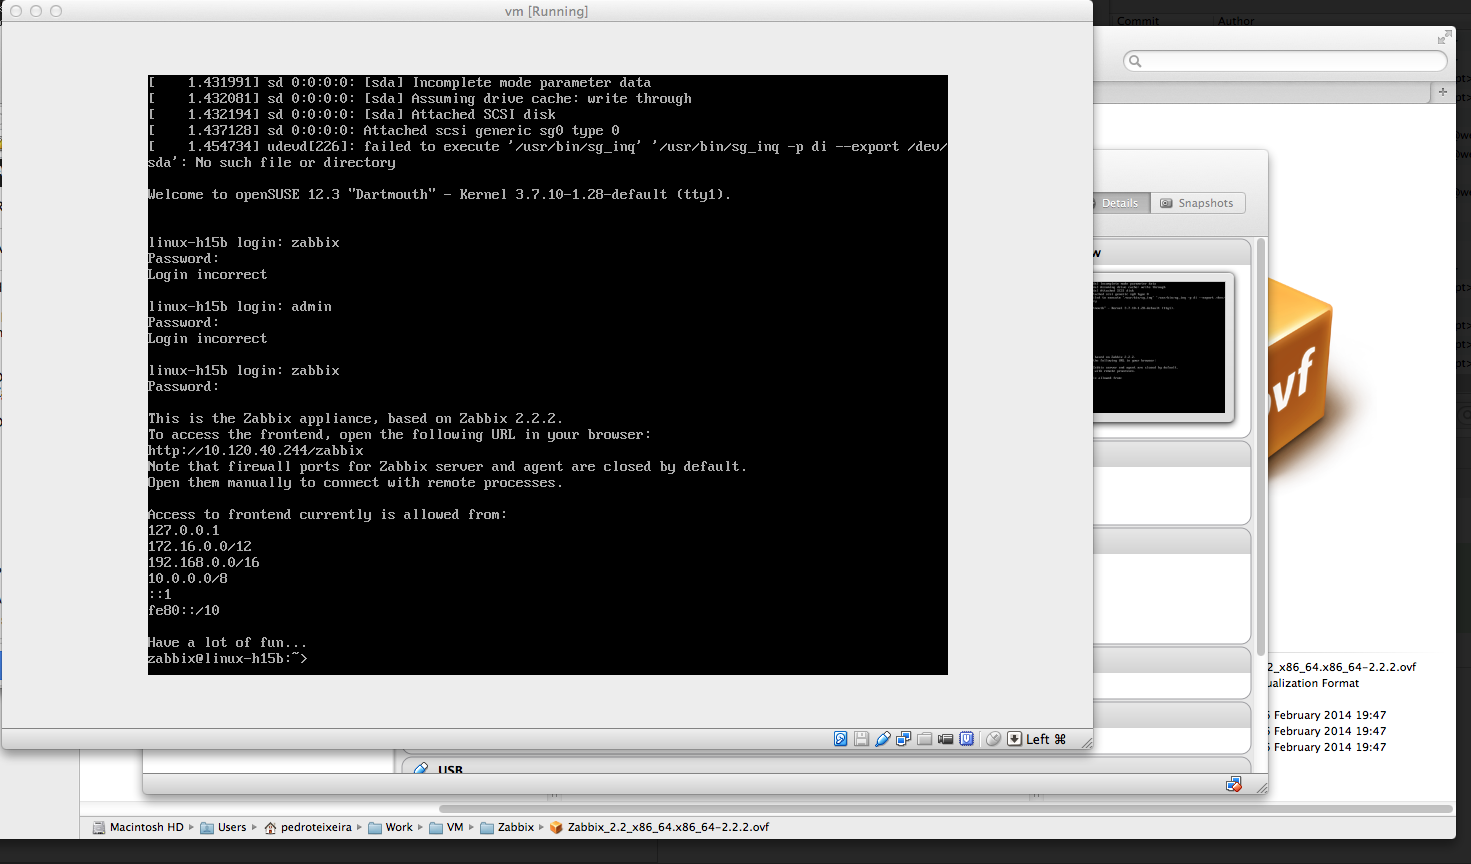Screen dimensions: 1471x864
Task: Click the resize grip of vm window corner
Action: tap(1086, 743)
